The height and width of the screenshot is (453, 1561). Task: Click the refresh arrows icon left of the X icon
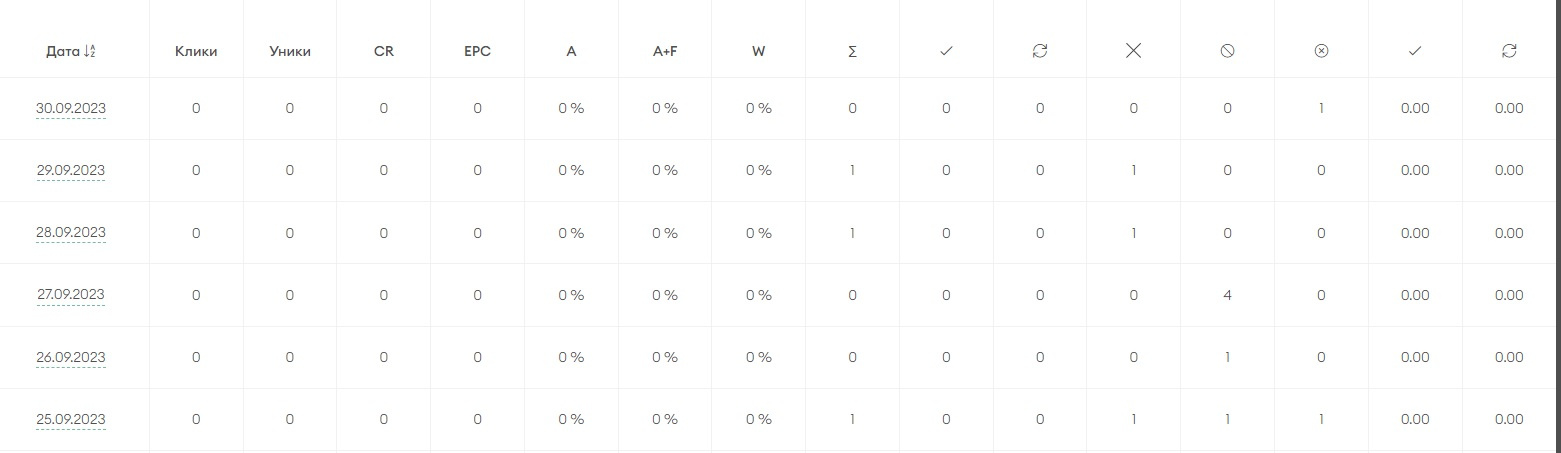click(x=1040, y=51)
